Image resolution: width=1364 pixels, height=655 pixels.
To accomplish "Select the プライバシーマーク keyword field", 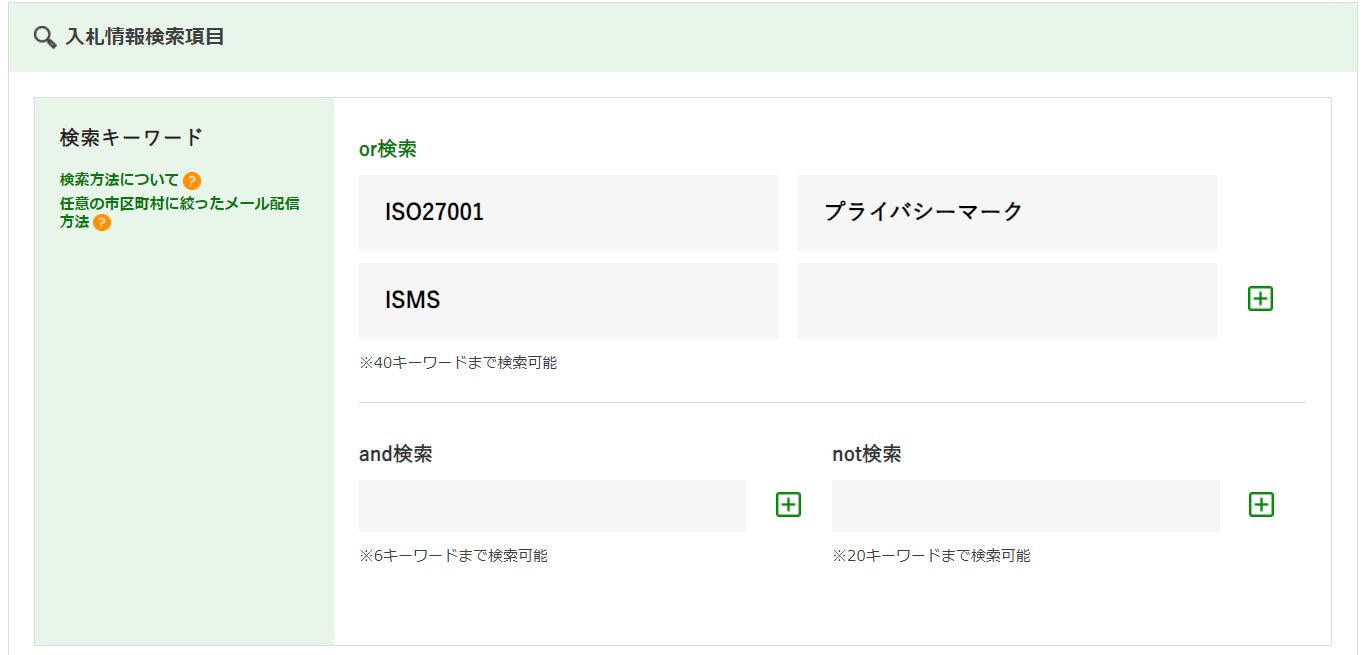I will (x=1006, y=213).
